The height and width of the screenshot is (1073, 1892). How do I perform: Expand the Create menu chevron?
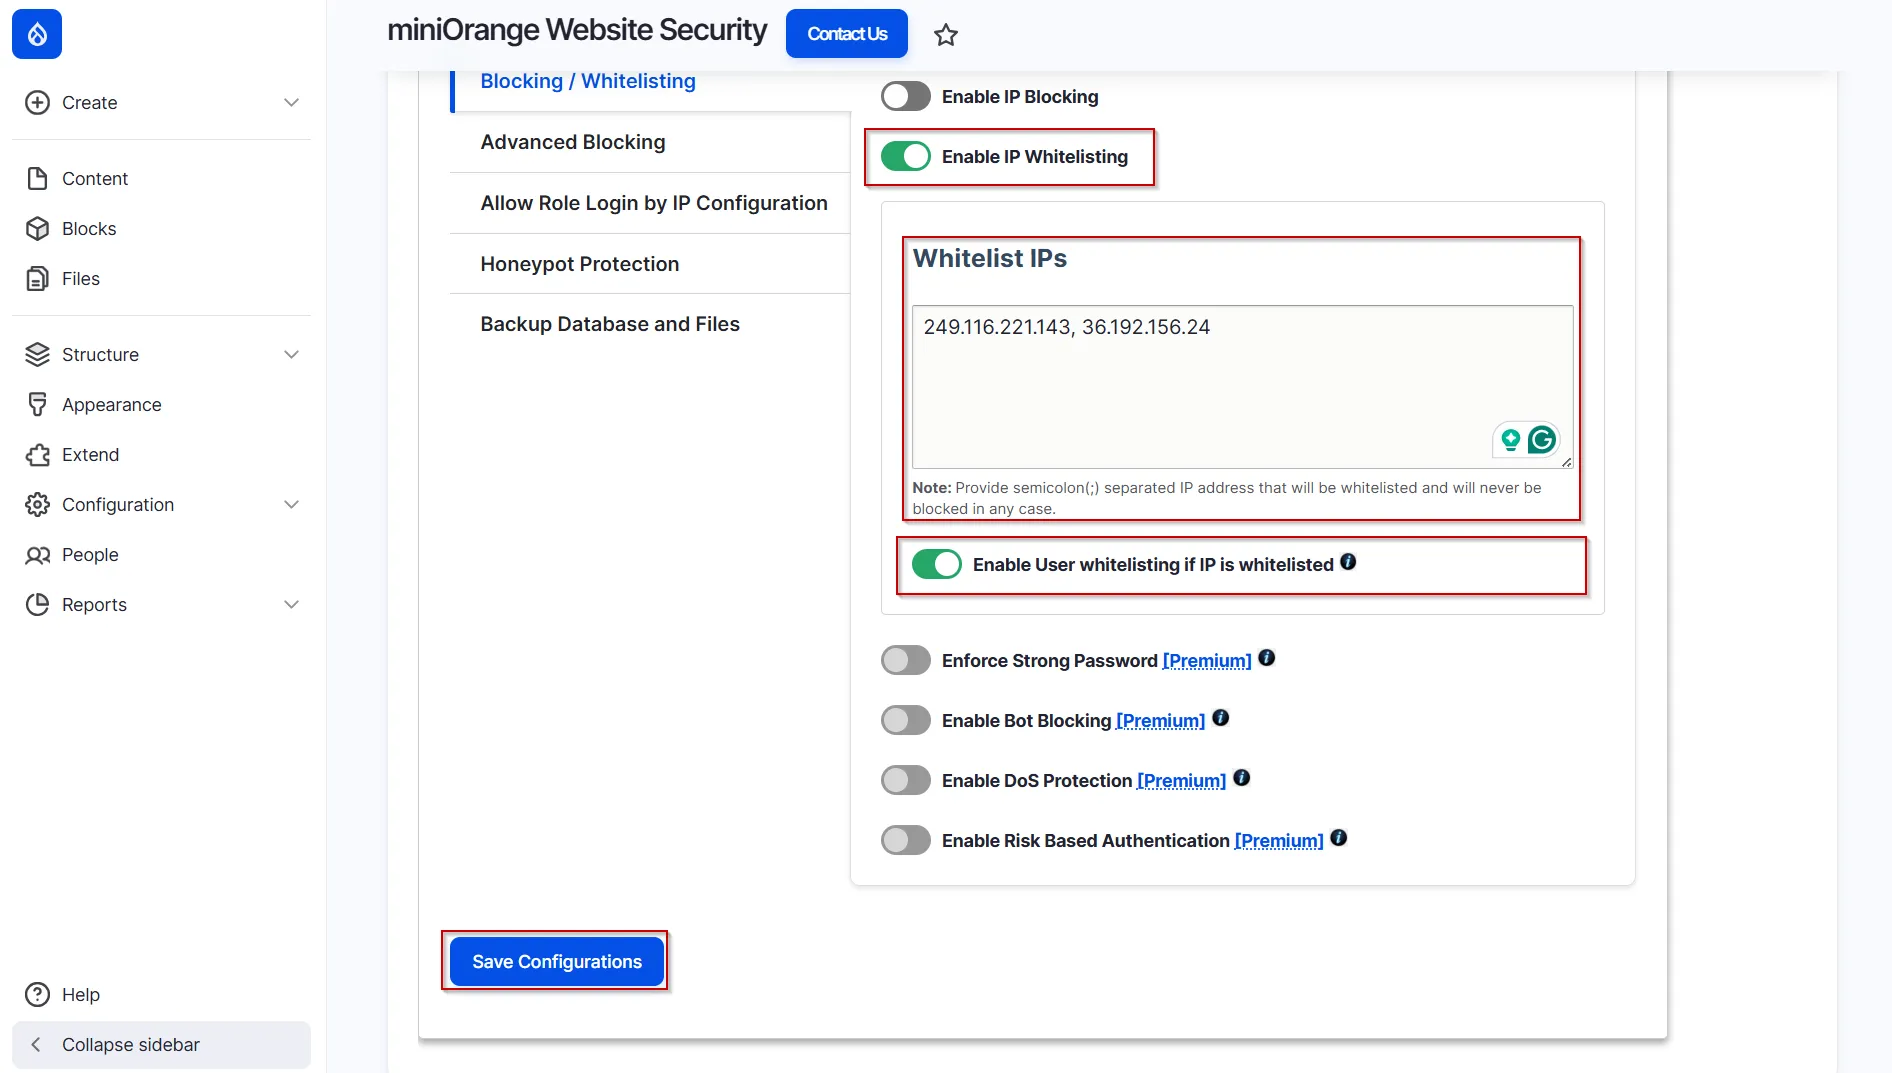click(x=291, y=103)
